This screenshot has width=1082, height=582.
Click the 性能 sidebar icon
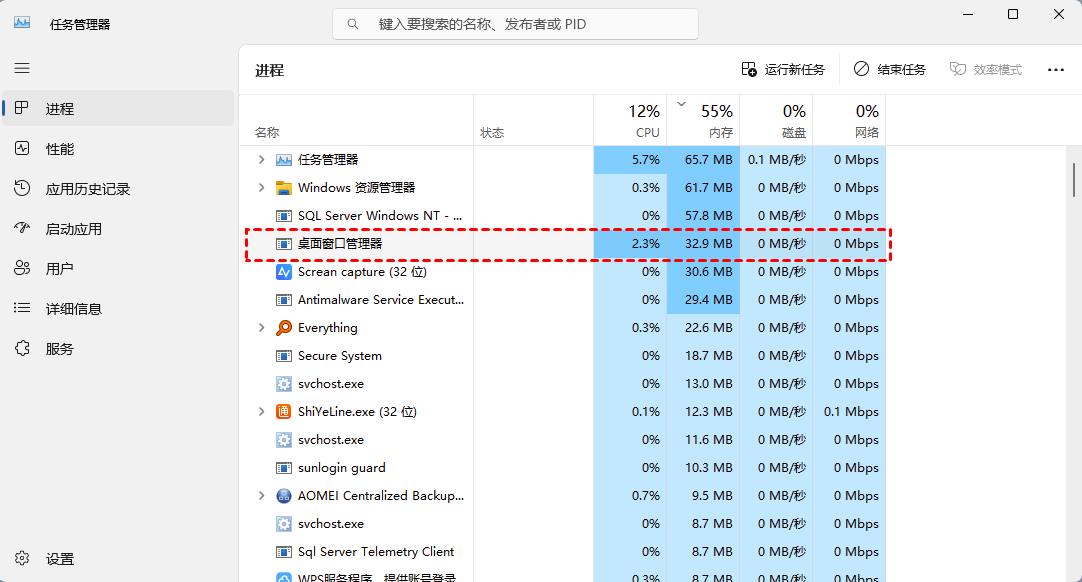[x=22, y=148]
